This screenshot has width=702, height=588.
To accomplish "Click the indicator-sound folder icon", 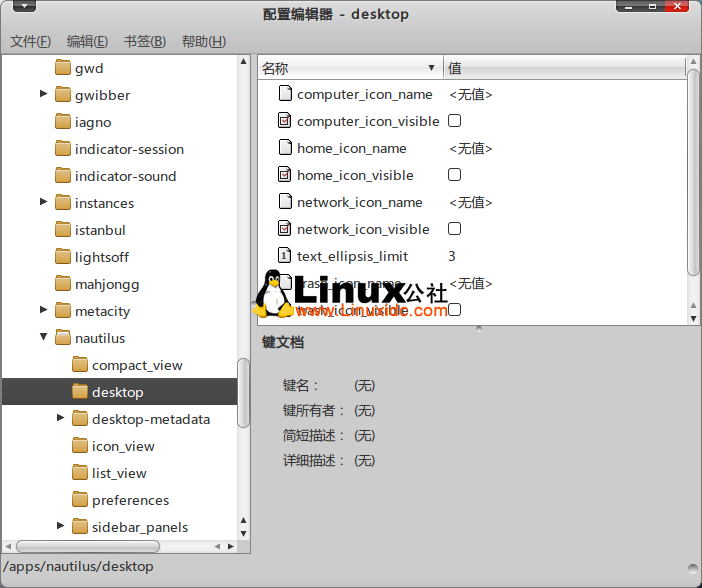I will (x=63, y=176).
